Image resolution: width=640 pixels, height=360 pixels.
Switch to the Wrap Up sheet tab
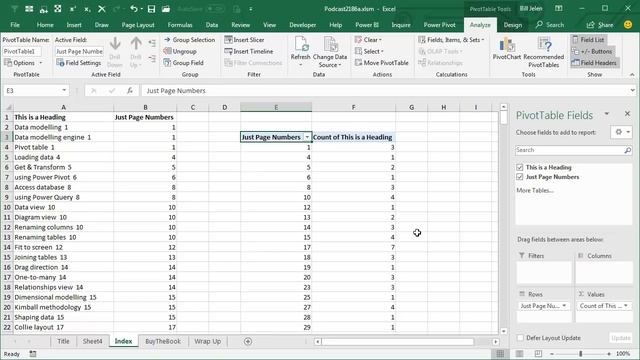pos(207,341)
